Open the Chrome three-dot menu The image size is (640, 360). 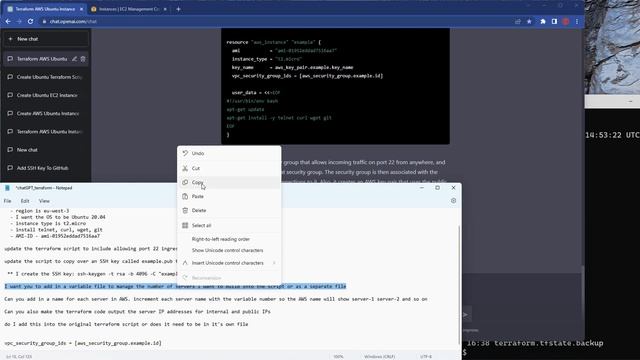(x=577, y=21)
